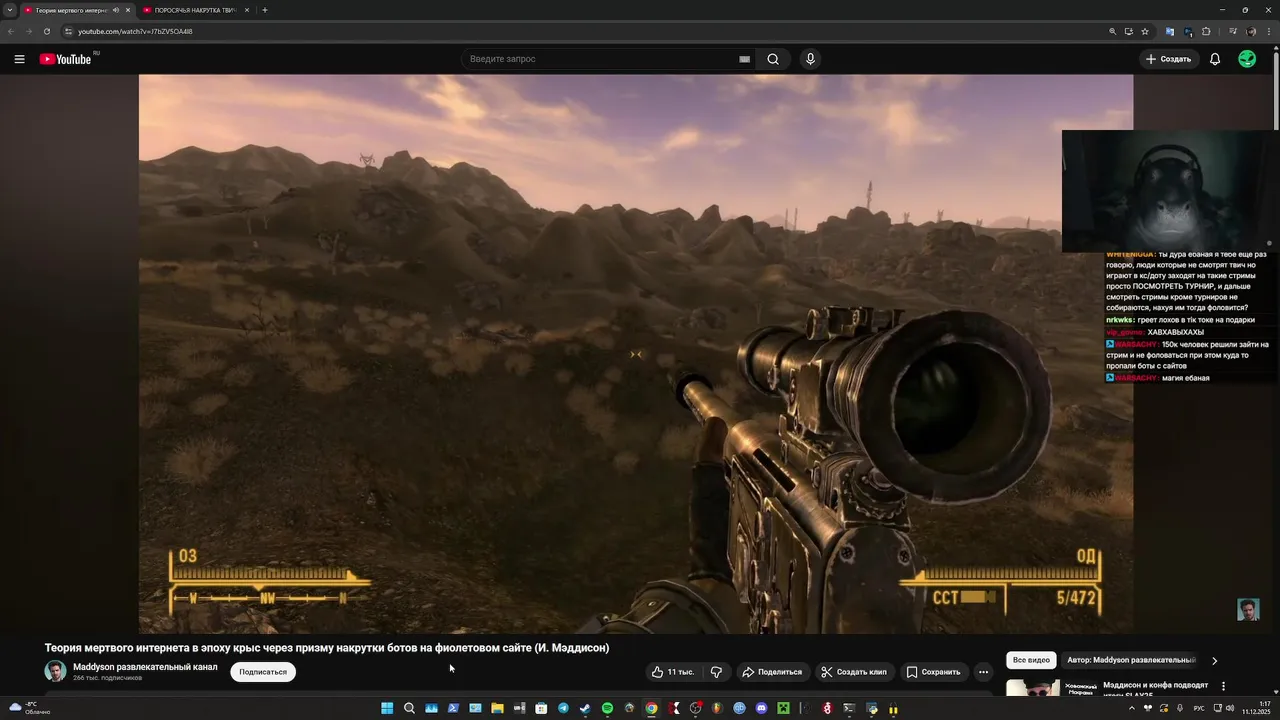The height and width of the screenshot is (720, 1280).
Task: Open Microsoft Store from the taskbar
Action: click(x=541, y=708)
